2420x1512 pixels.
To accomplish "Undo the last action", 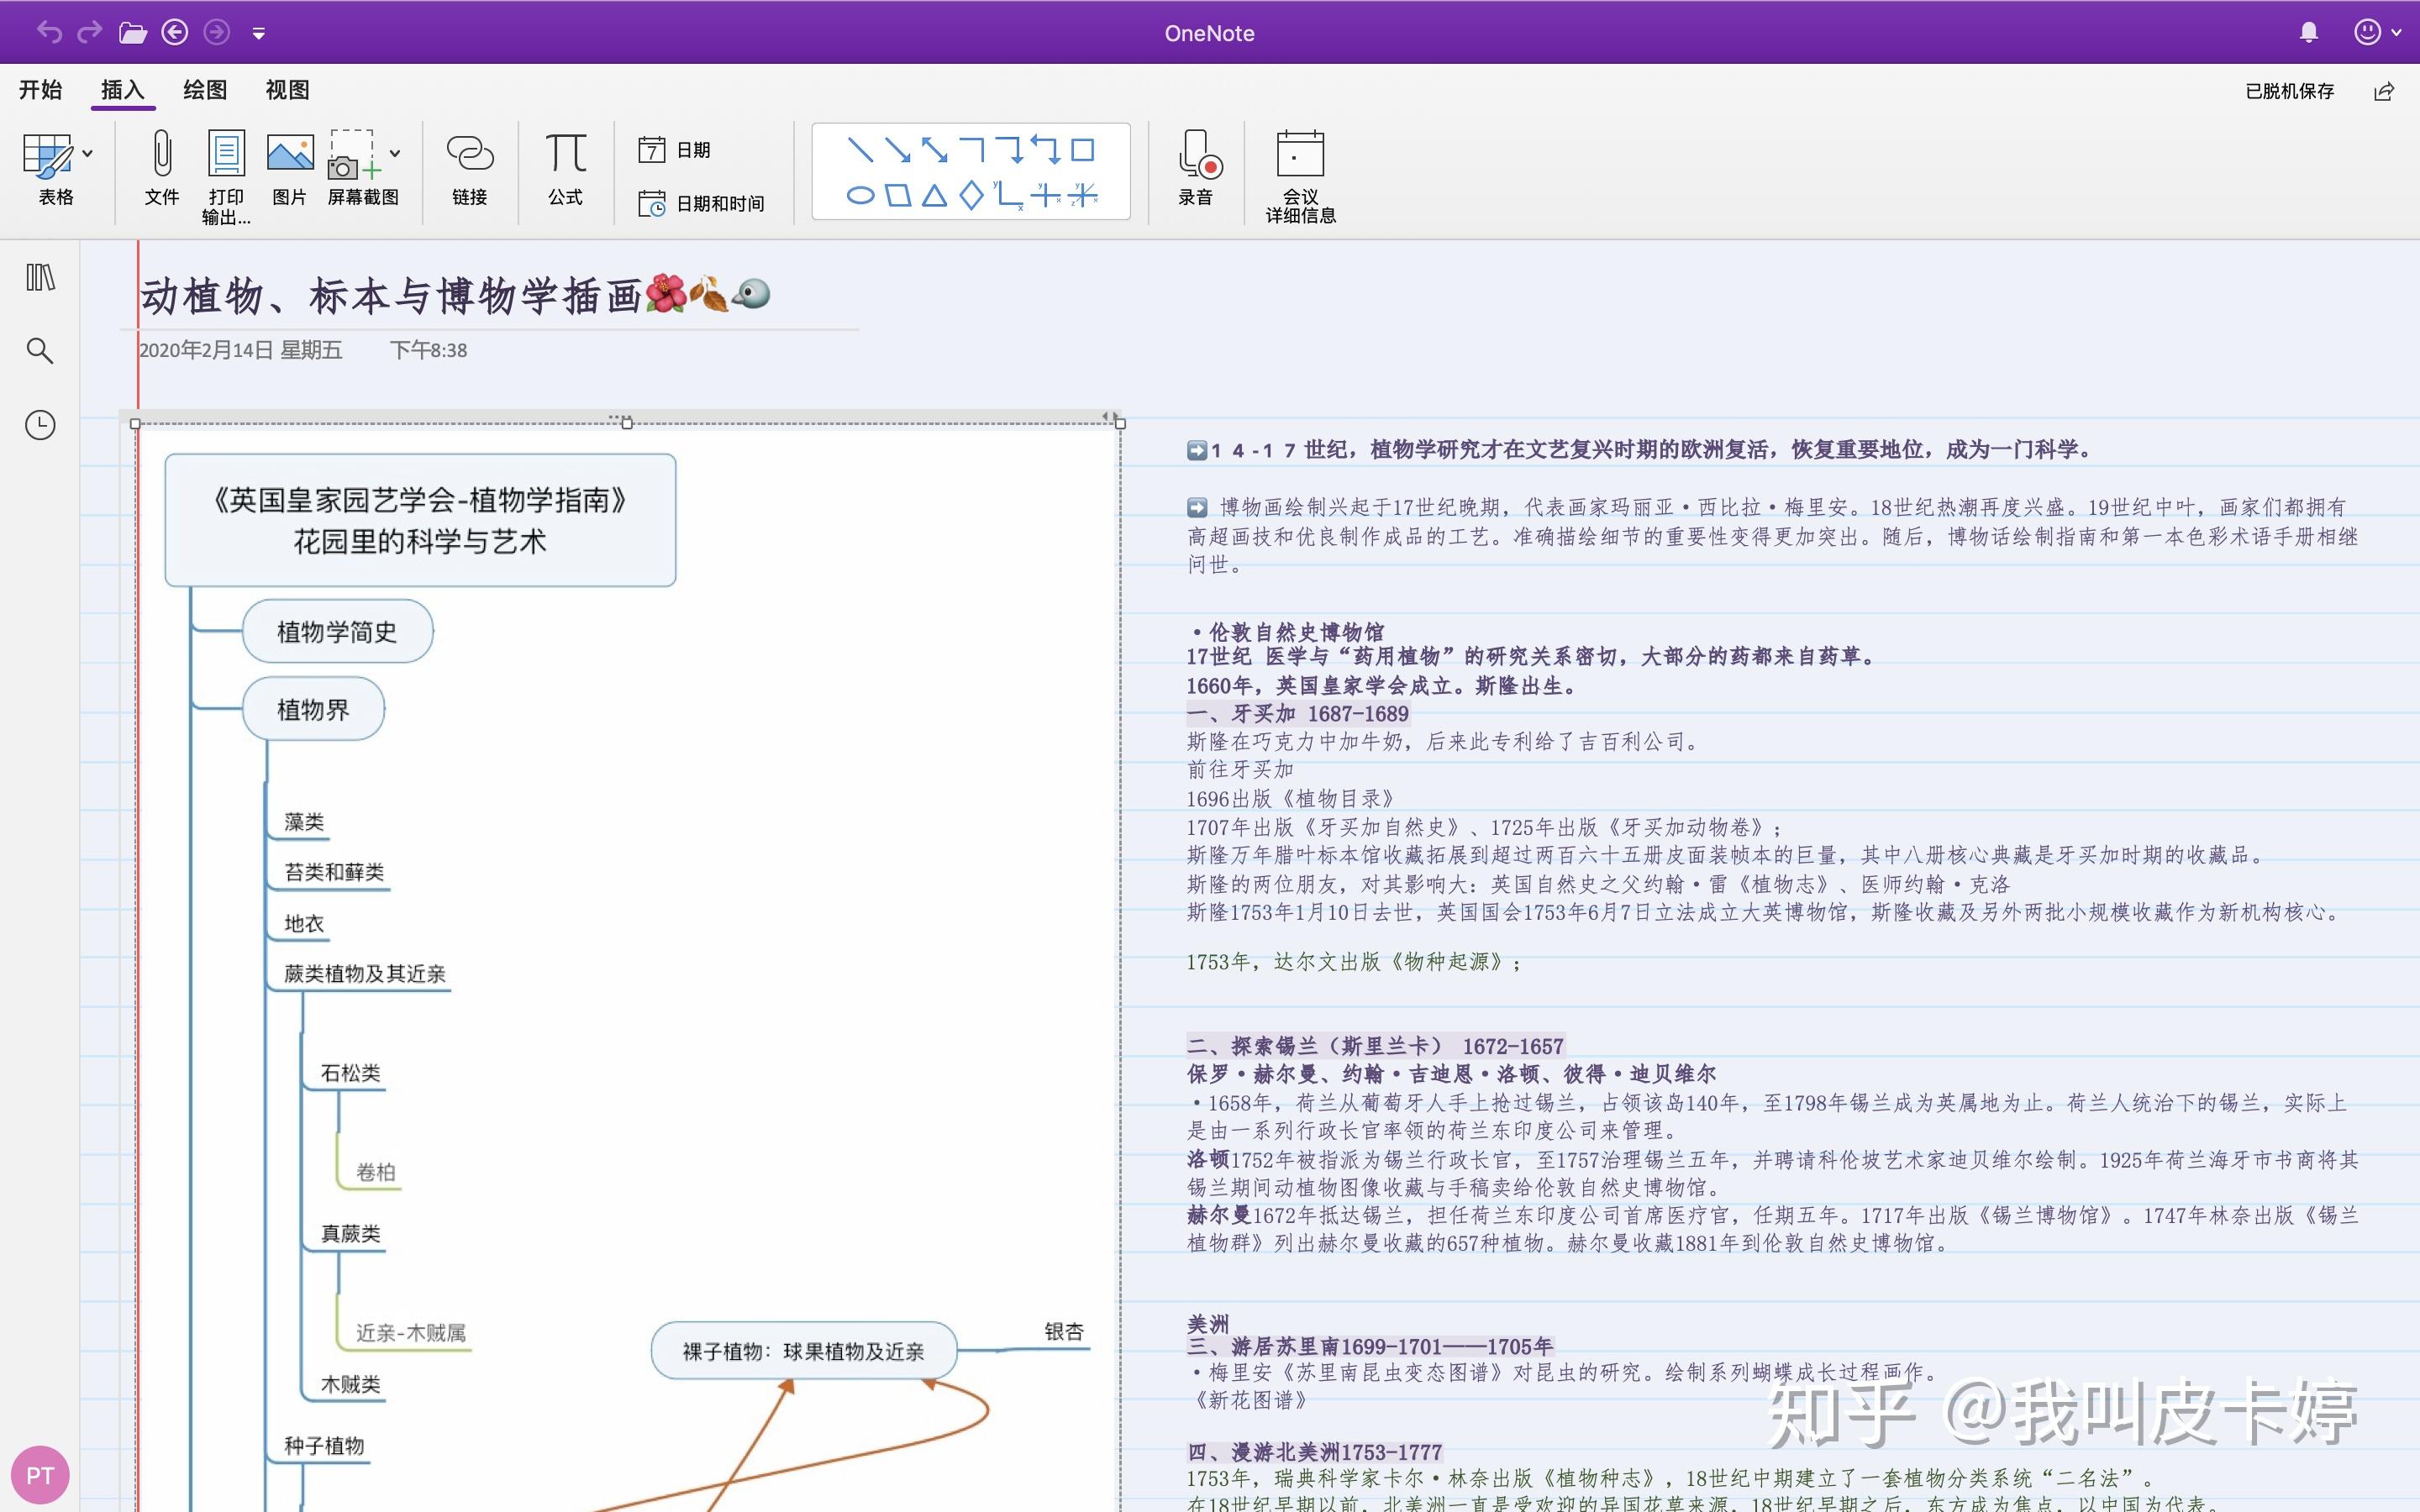I will [x=49, y=33].
